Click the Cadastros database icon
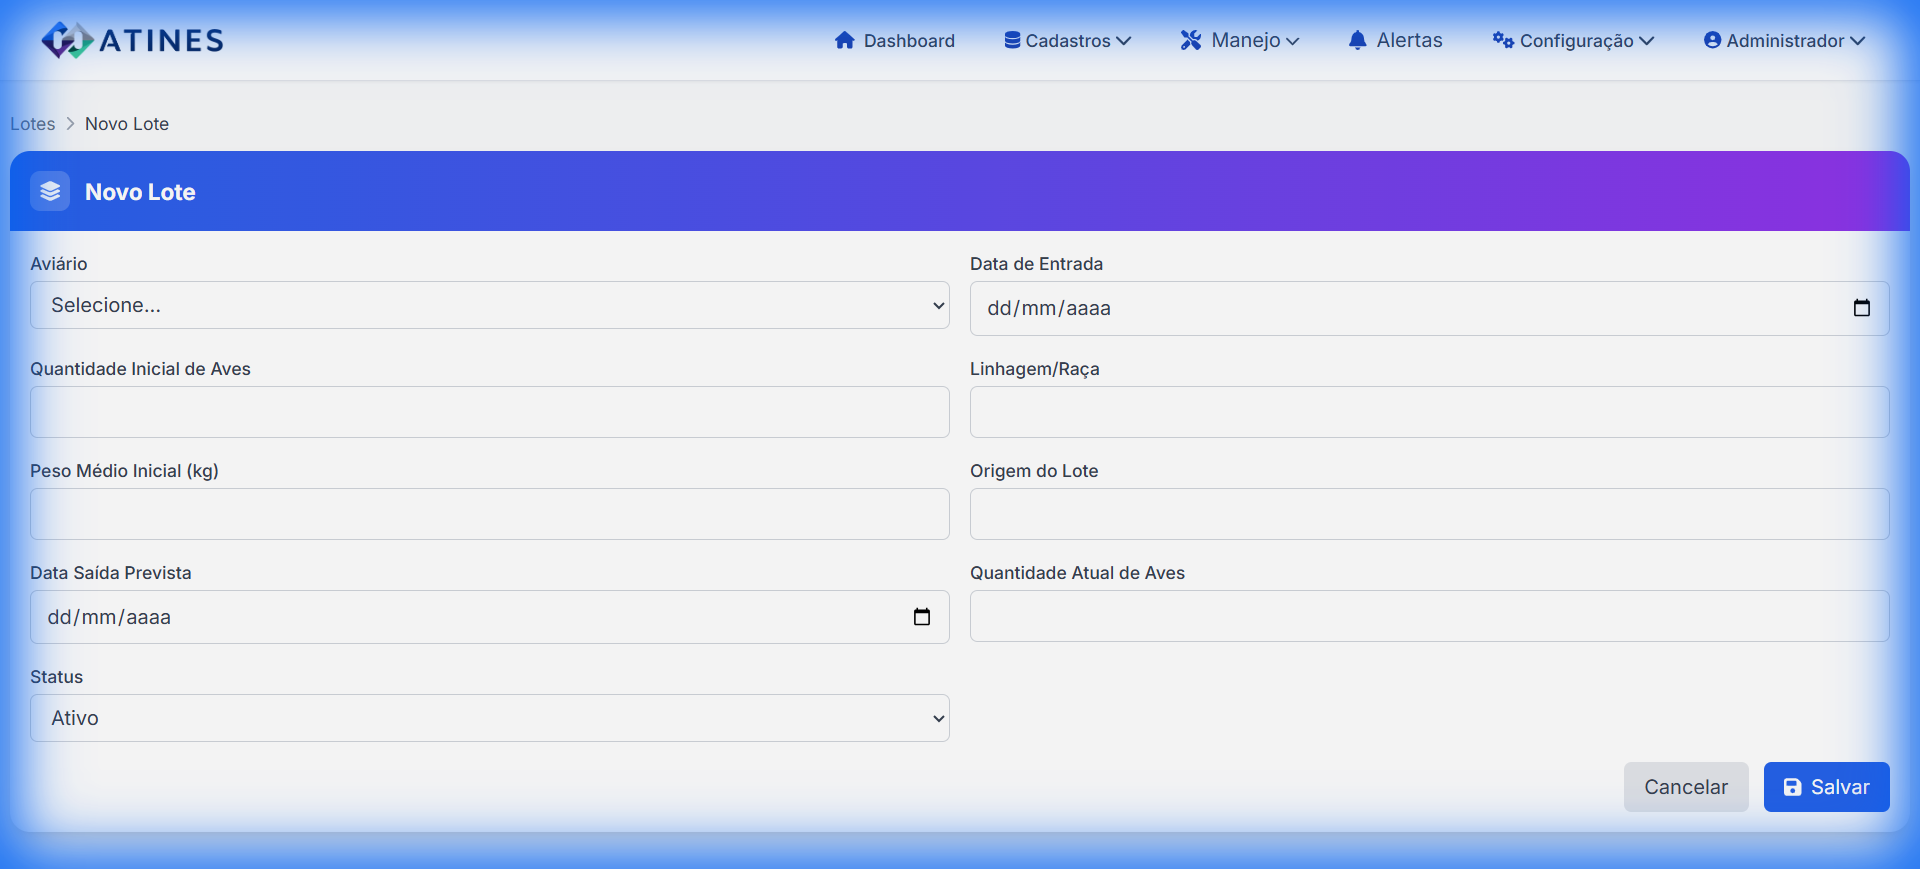 pyautogui.click(x=1012, y=40)
